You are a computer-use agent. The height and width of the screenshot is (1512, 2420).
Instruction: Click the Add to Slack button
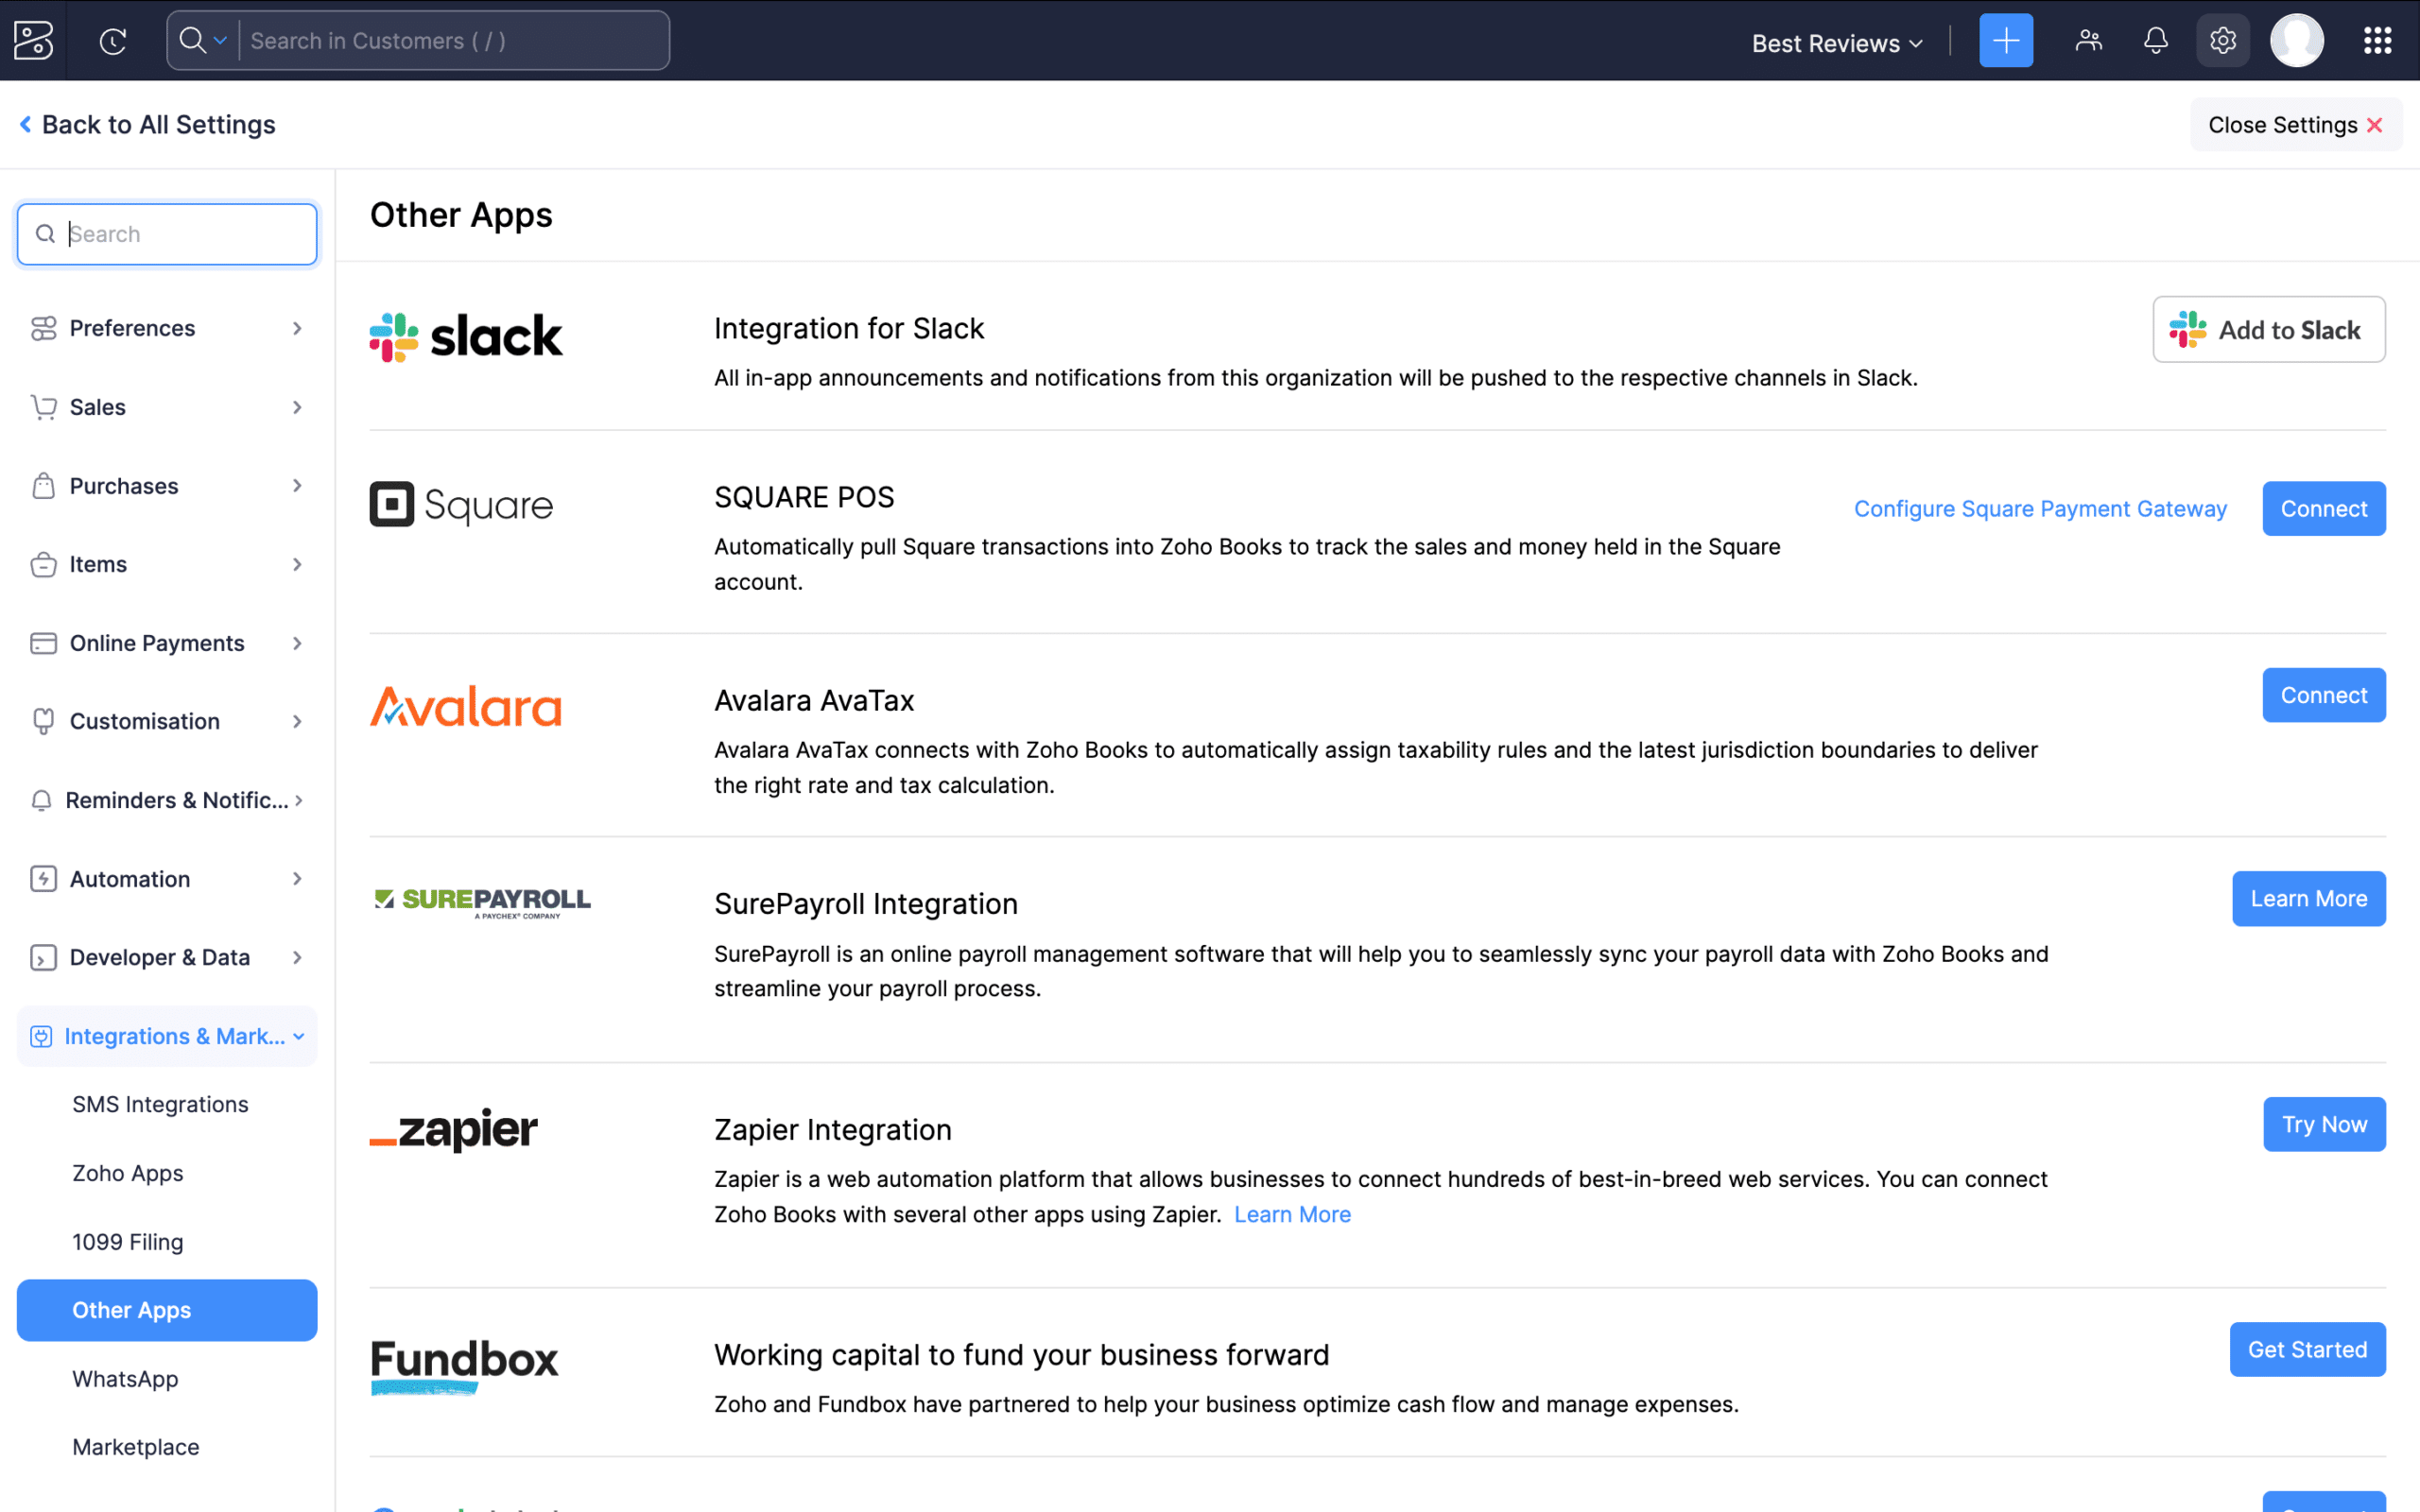(2269, 329)
